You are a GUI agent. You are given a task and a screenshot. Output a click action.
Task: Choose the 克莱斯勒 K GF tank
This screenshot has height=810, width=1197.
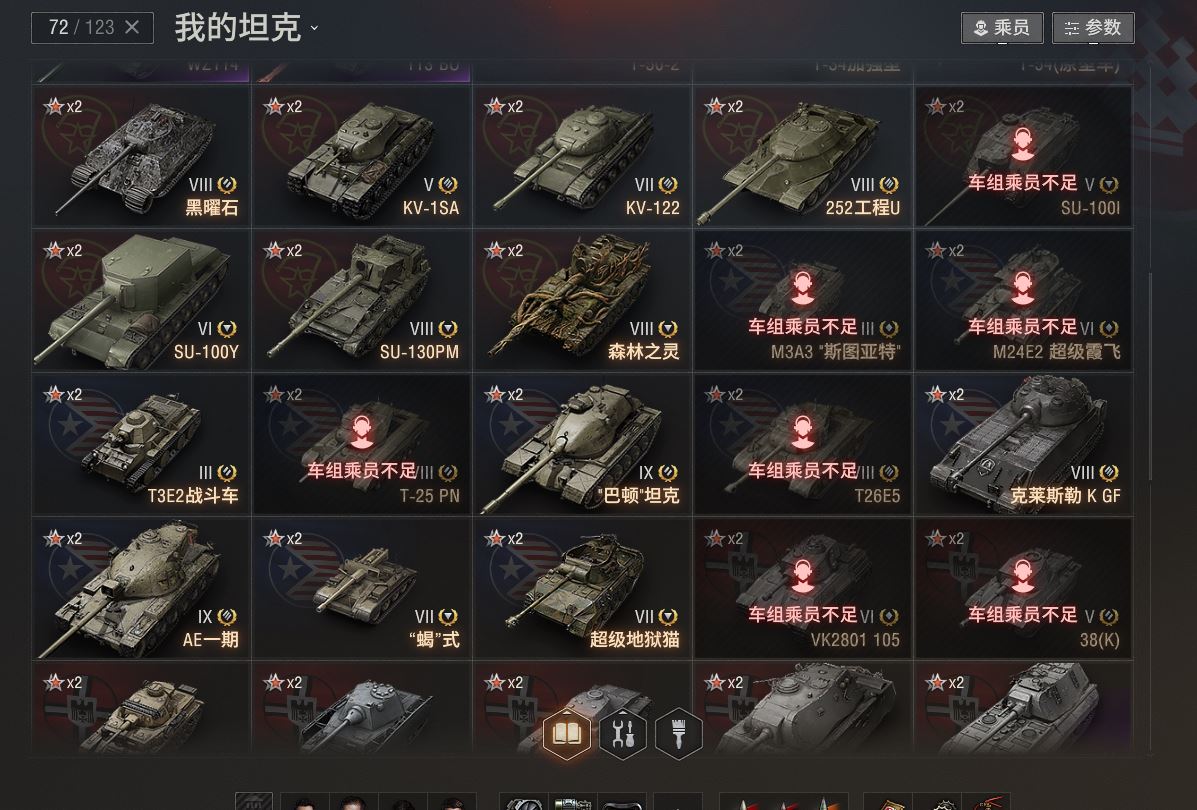coord(1024,444)
